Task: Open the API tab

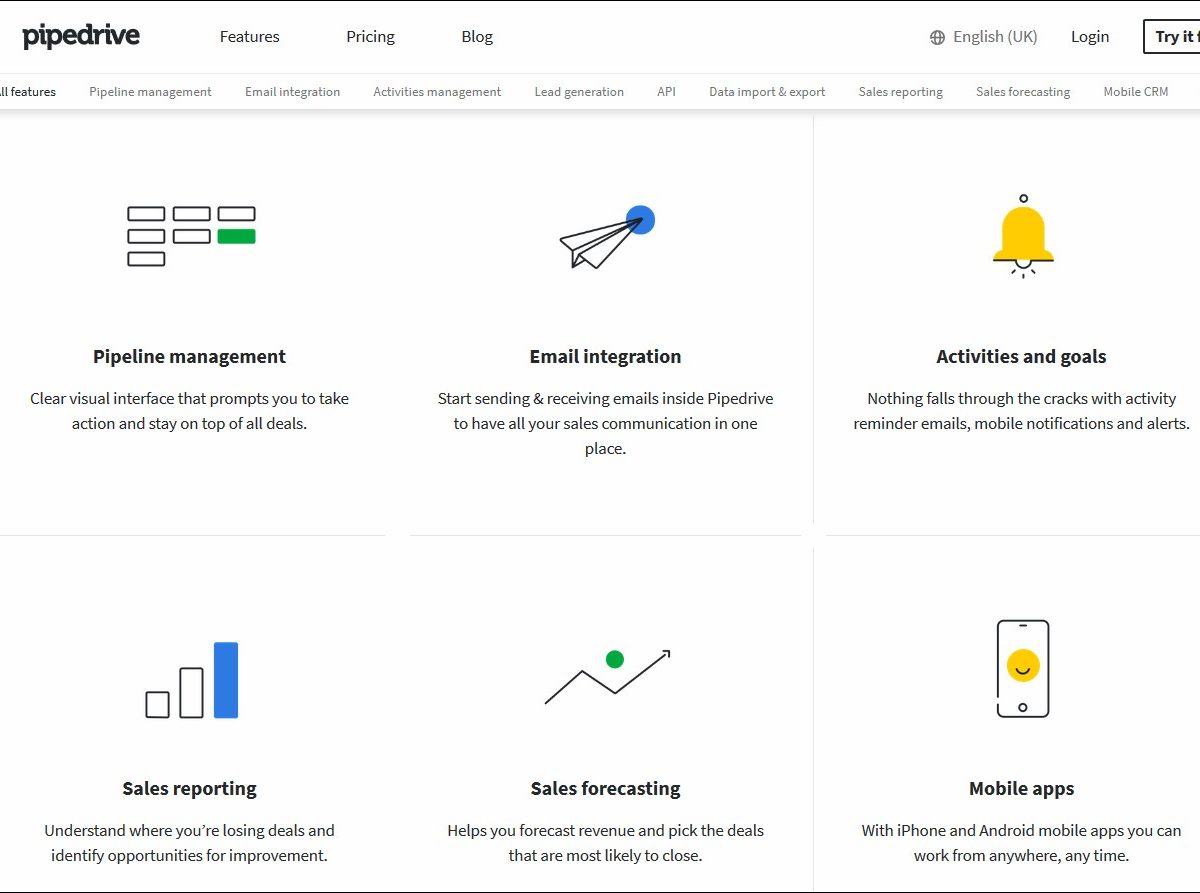Action: point(666,92)
